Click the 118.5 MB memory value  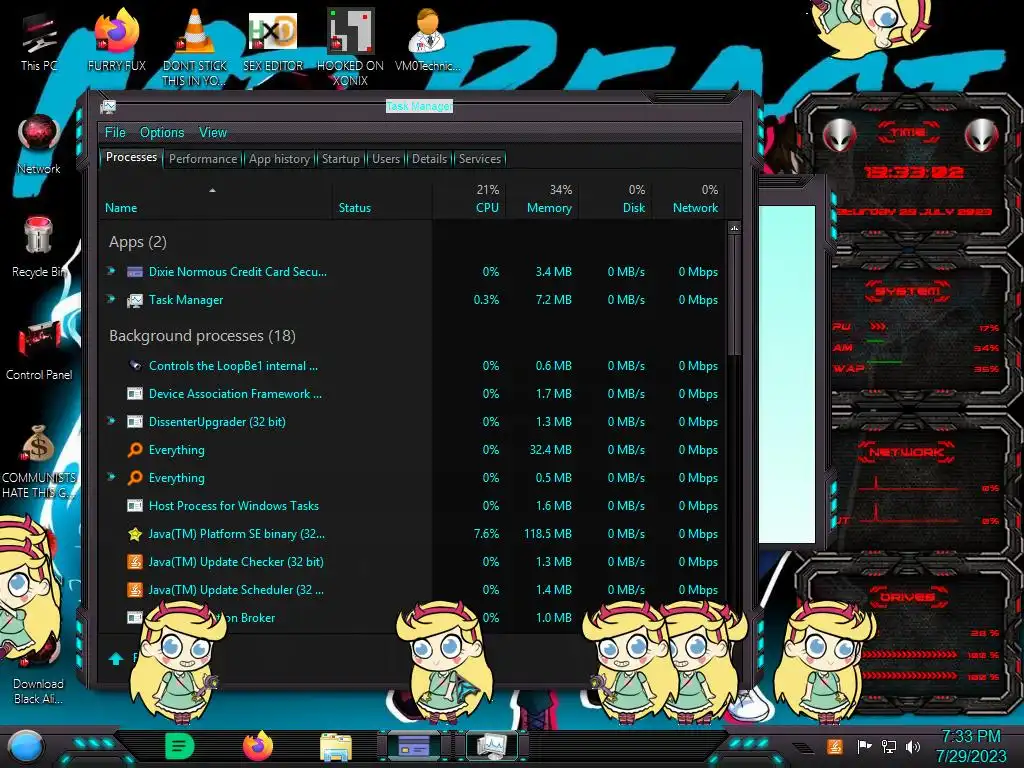547,534
